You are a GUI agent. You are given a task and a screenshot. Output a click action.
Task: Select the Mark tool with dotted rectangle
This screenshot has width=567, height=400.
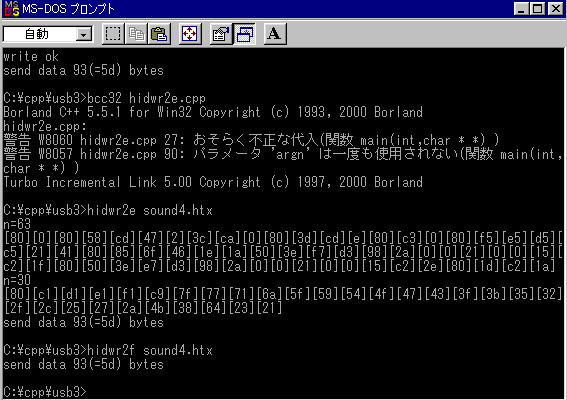coord(113,34)
